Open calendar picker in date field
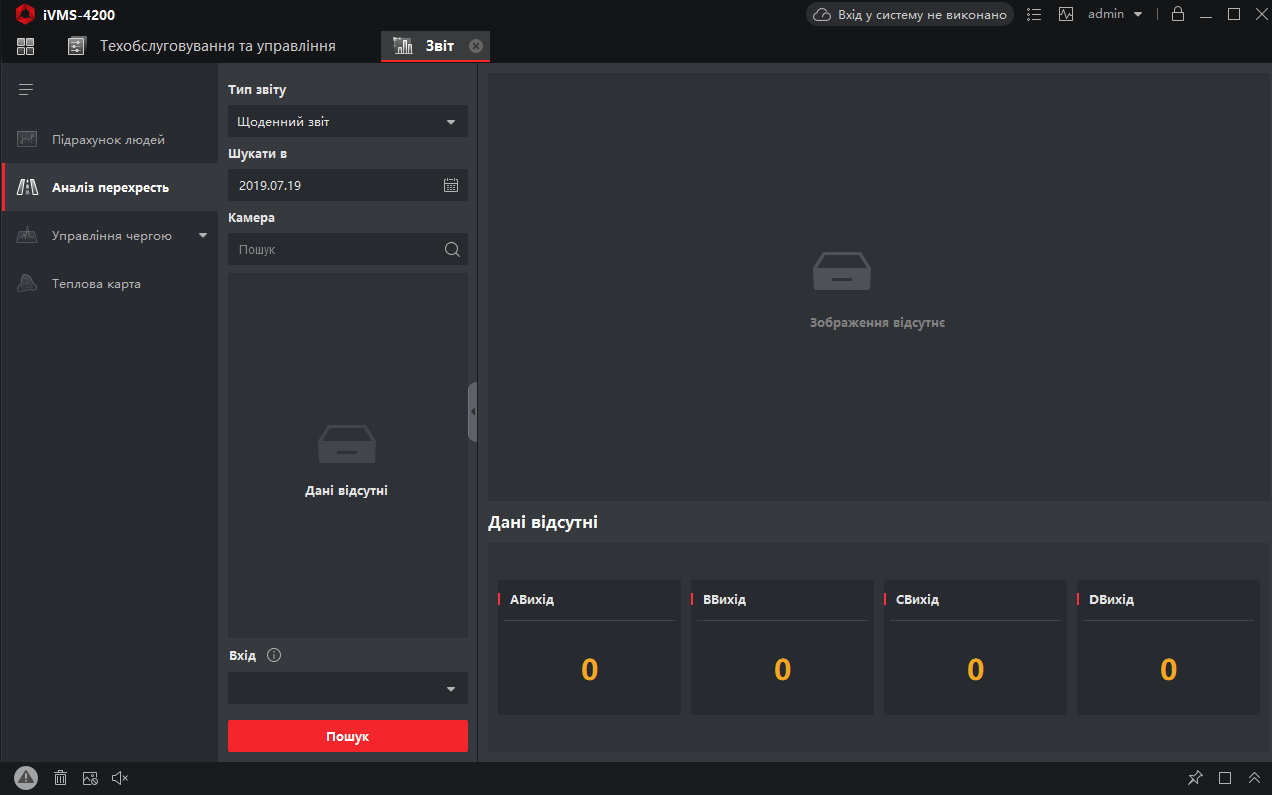Screen dimensions: 1272x795 click(451, 185)
